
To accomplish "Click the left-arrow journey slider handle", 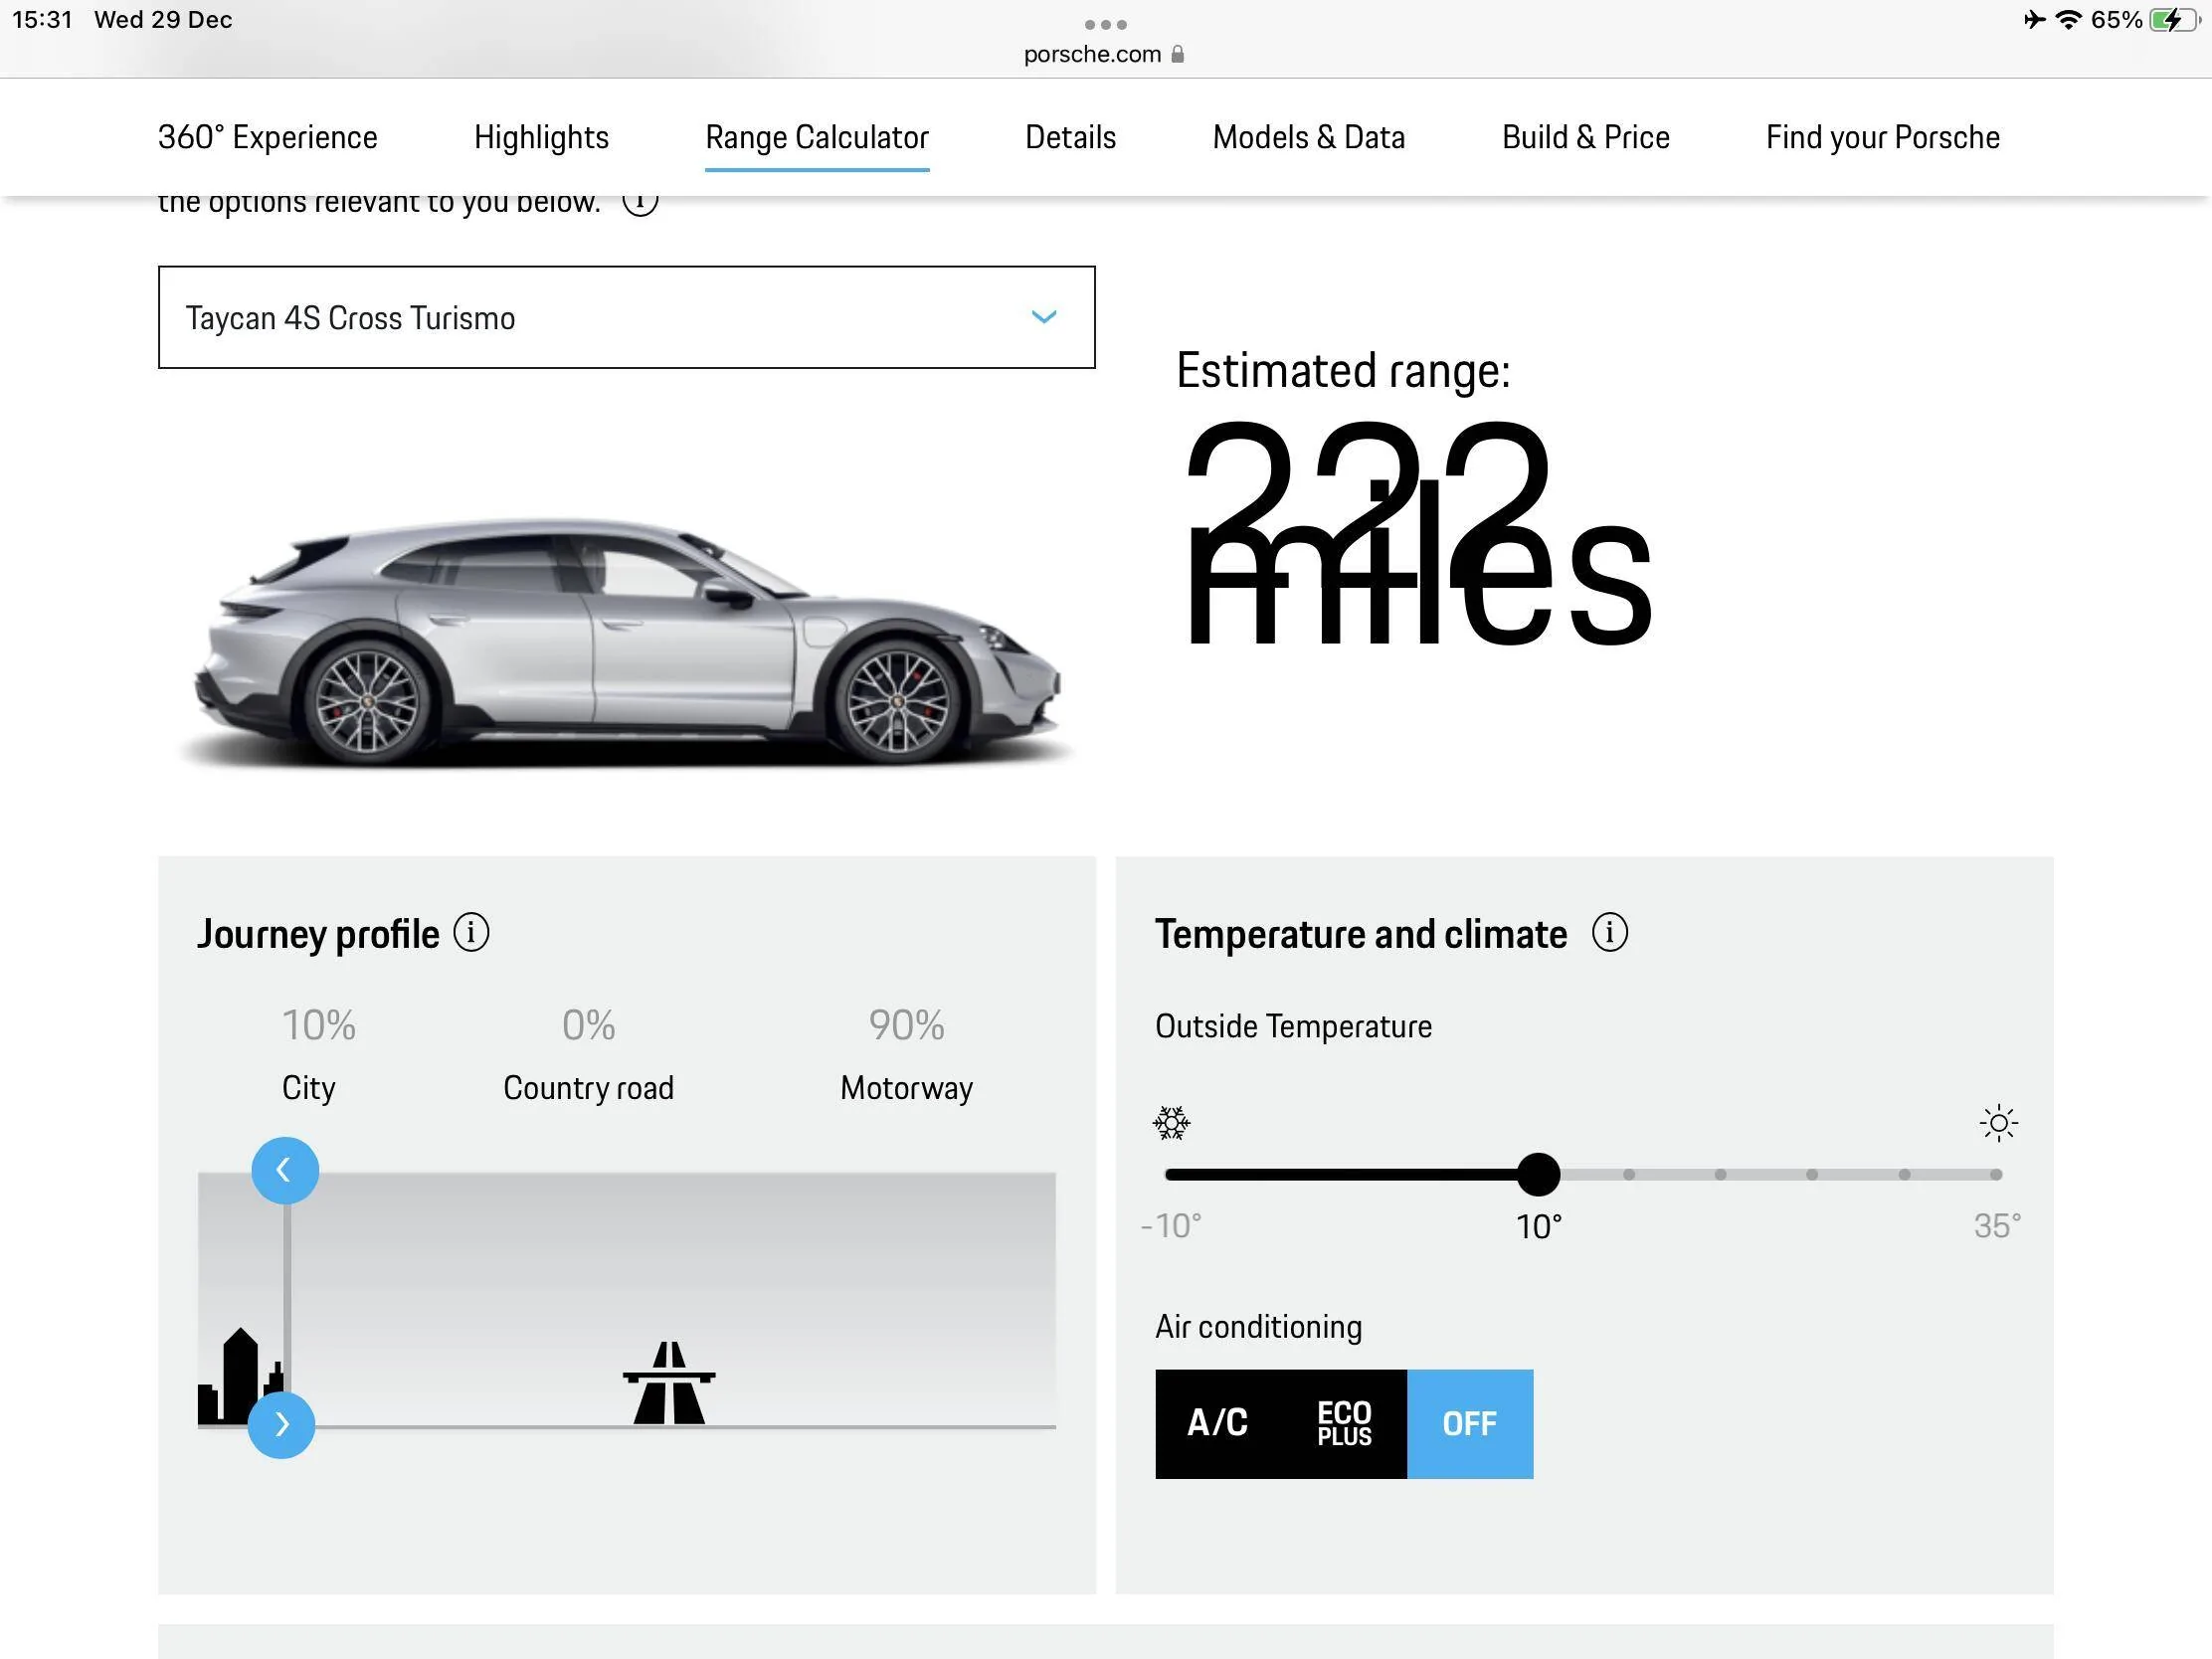I will [x=285, y=1170].
